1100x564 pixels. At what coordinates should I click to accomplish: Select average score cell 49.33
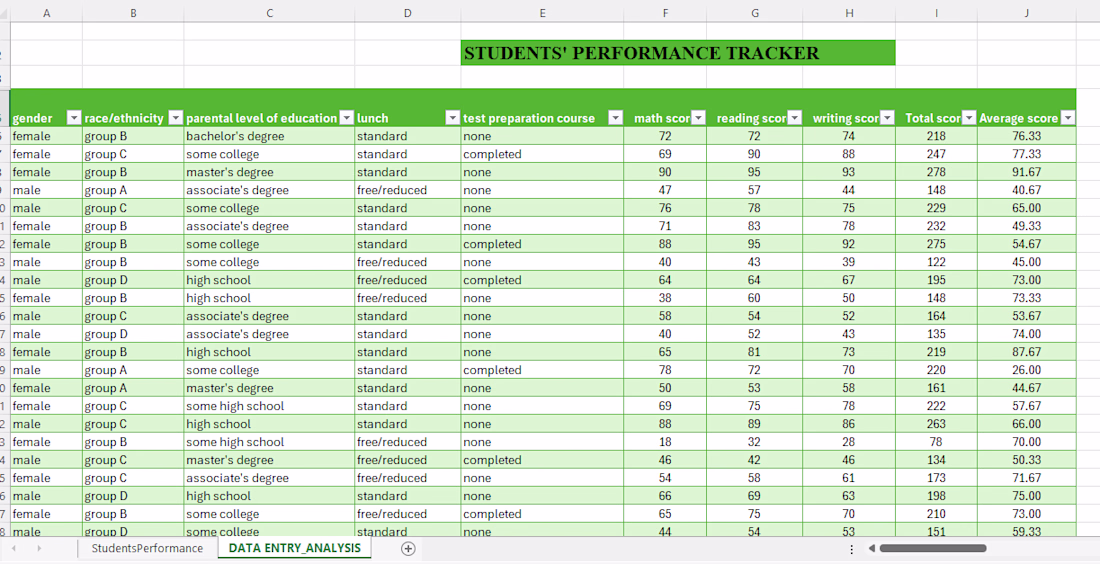[1026, 226]
